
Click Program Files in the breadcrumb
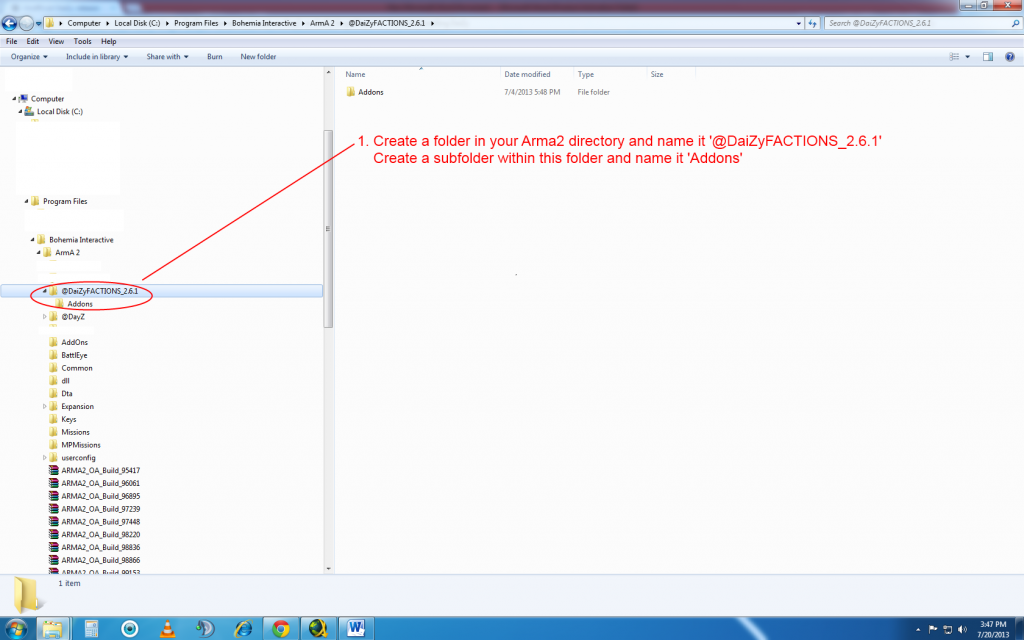[196, 23]
